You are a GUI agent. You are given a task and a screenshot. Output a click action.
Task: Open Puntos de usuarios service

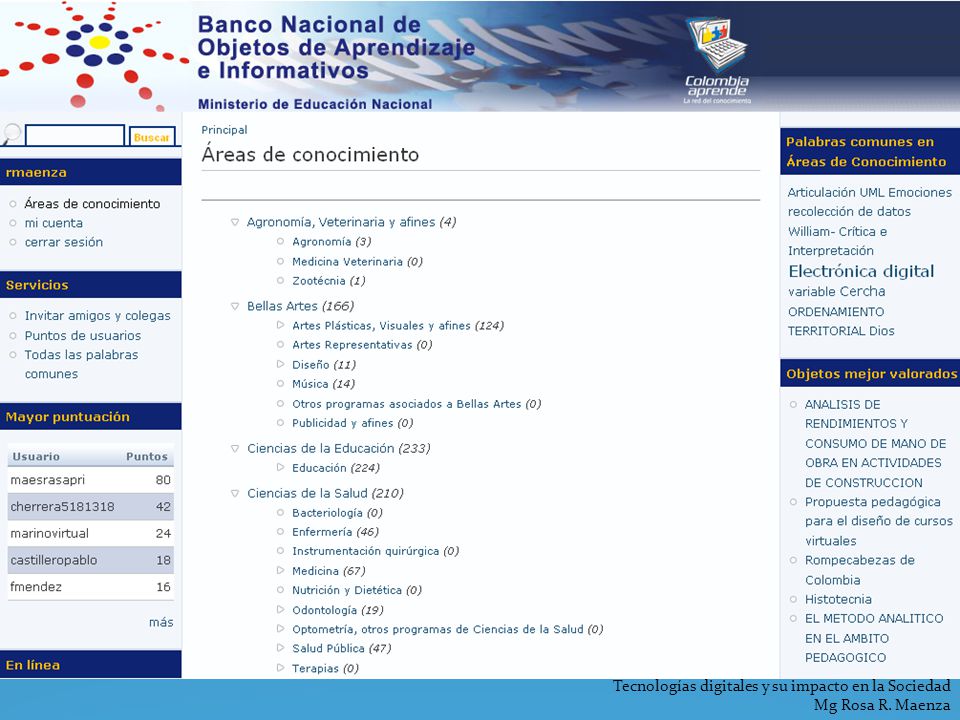point(83,336)
